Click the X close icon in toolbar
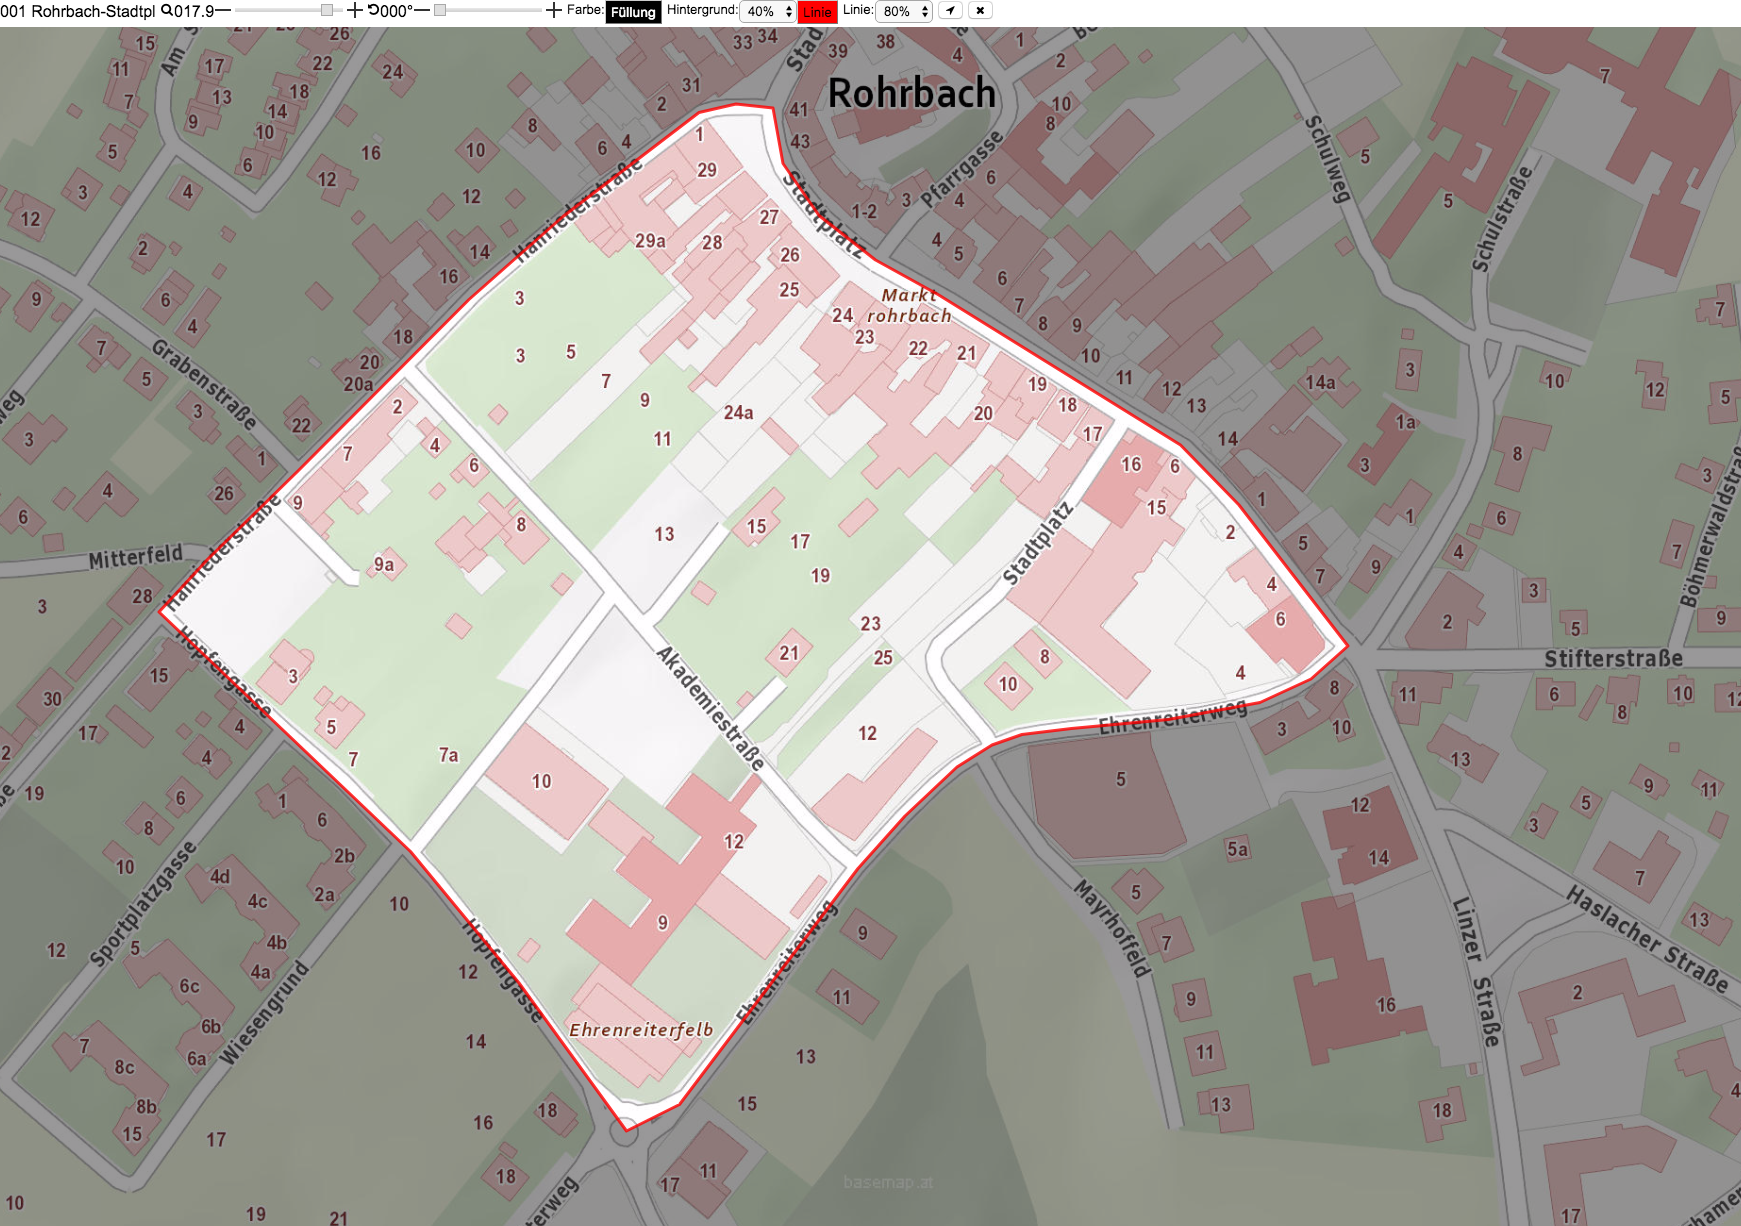The image size is (1741, 1226). tap(980, 10)
